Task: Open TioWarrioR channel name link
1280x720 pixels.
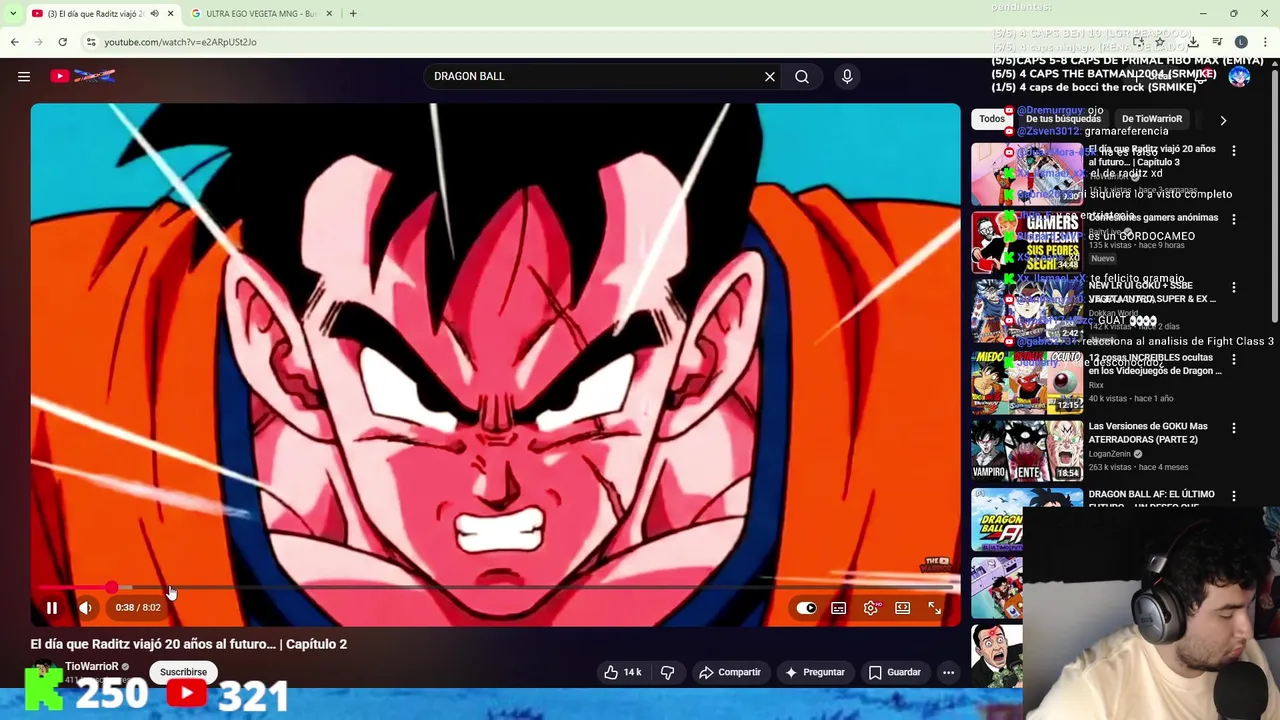Action: tap(92, 666)
